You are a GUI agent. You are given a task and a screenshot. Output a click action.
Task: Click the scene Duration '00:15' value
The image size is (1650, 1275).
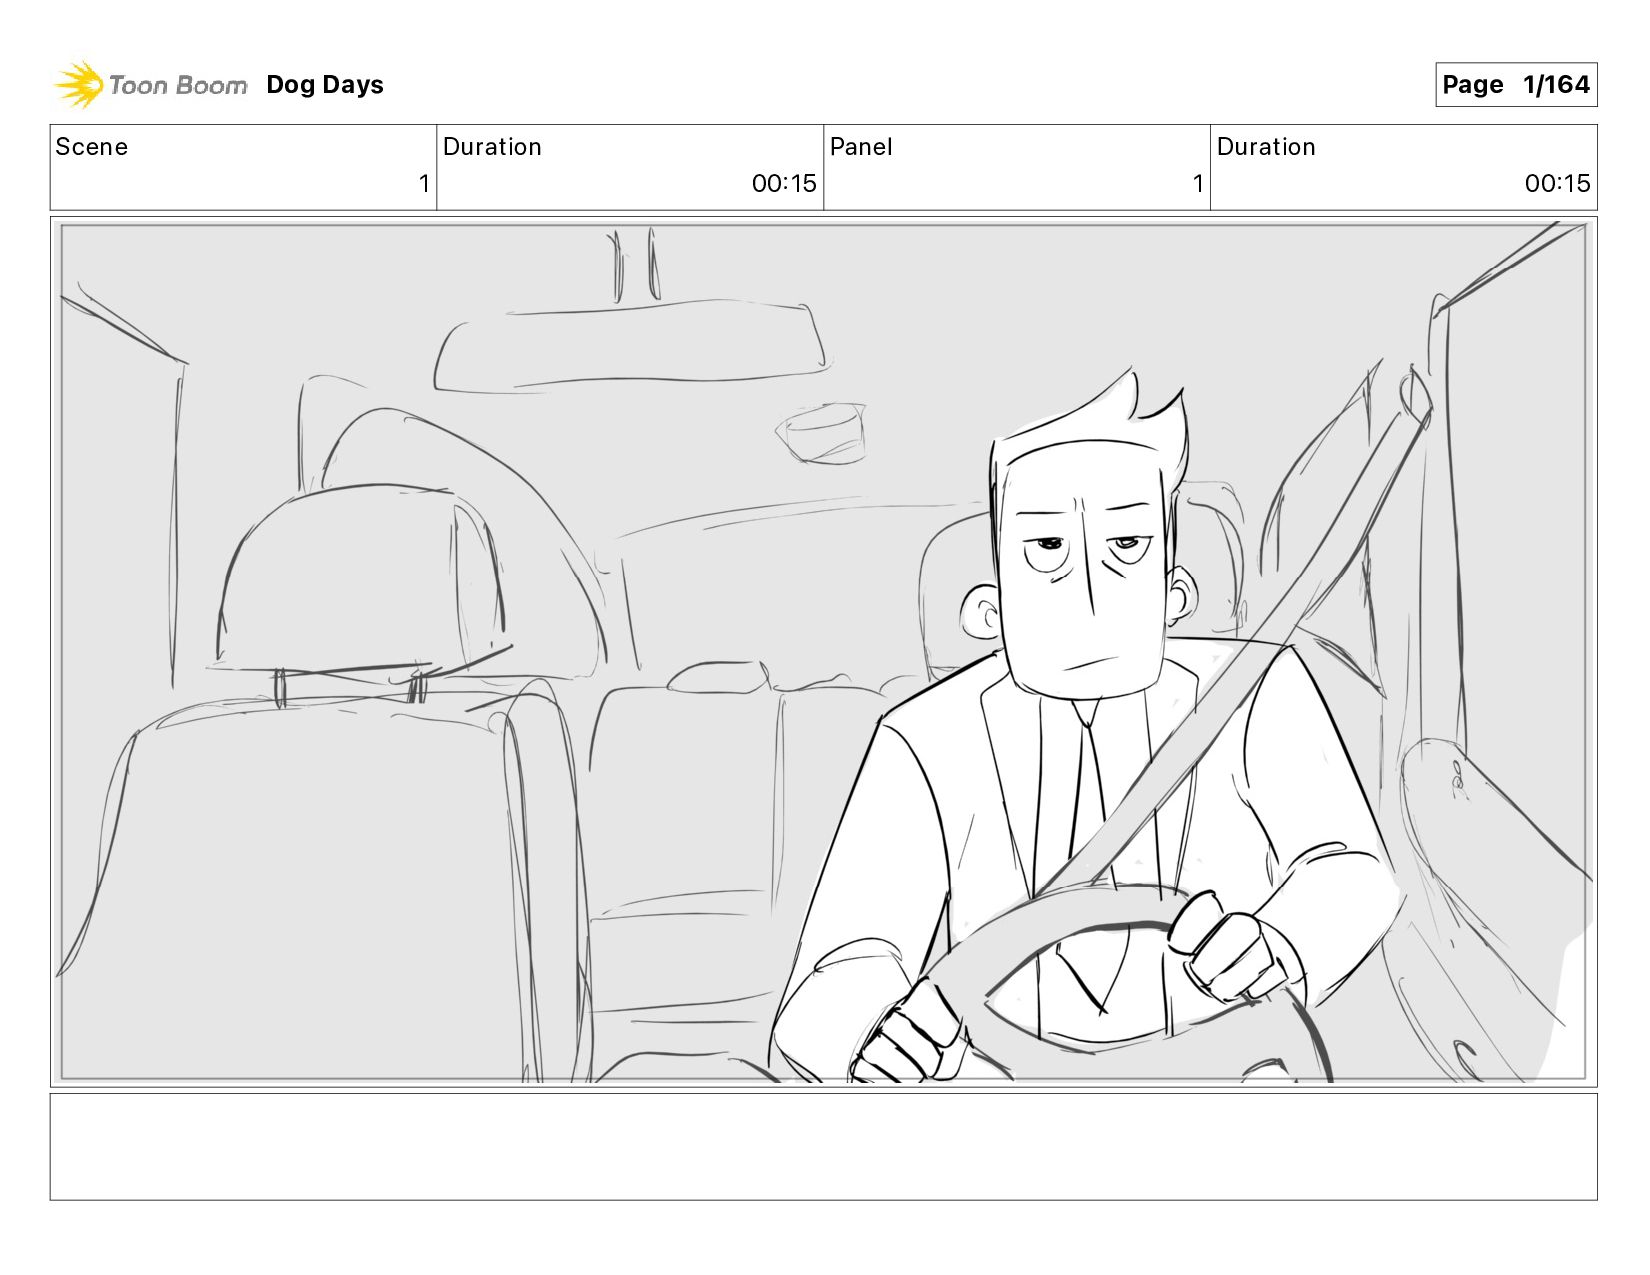tap(784, 184)
